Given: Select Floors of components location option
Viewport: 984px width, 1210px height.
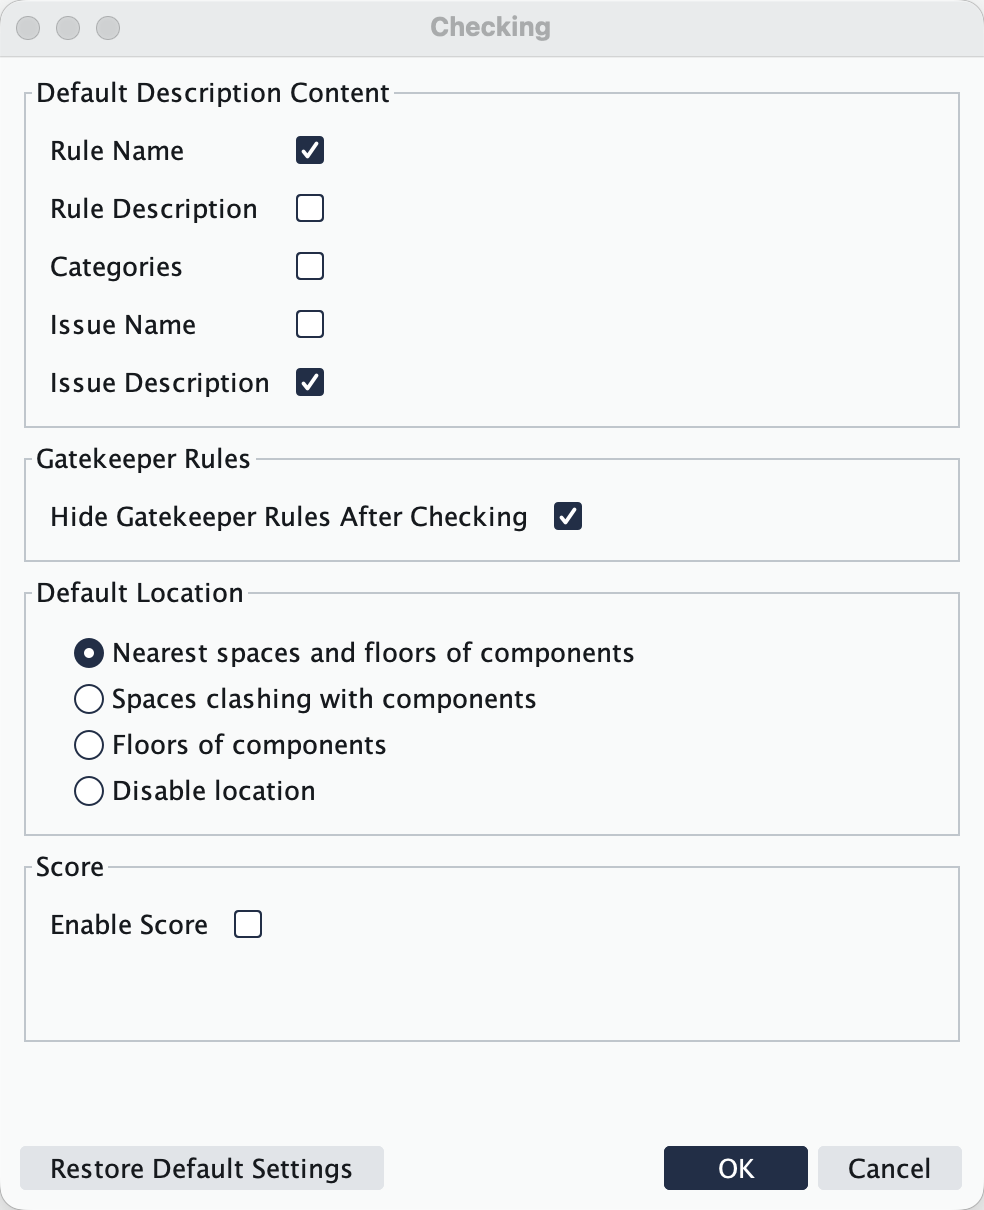Looking at the screenshot, I should click(89, 744).
